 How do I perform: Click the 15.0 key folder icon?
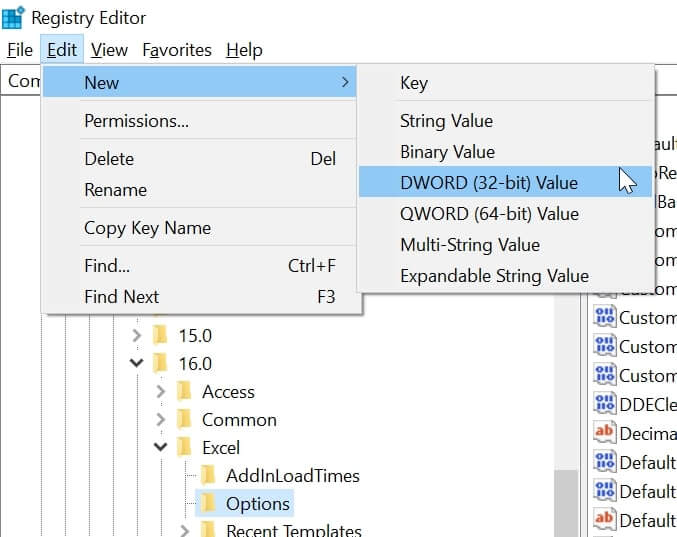[160, 335]
